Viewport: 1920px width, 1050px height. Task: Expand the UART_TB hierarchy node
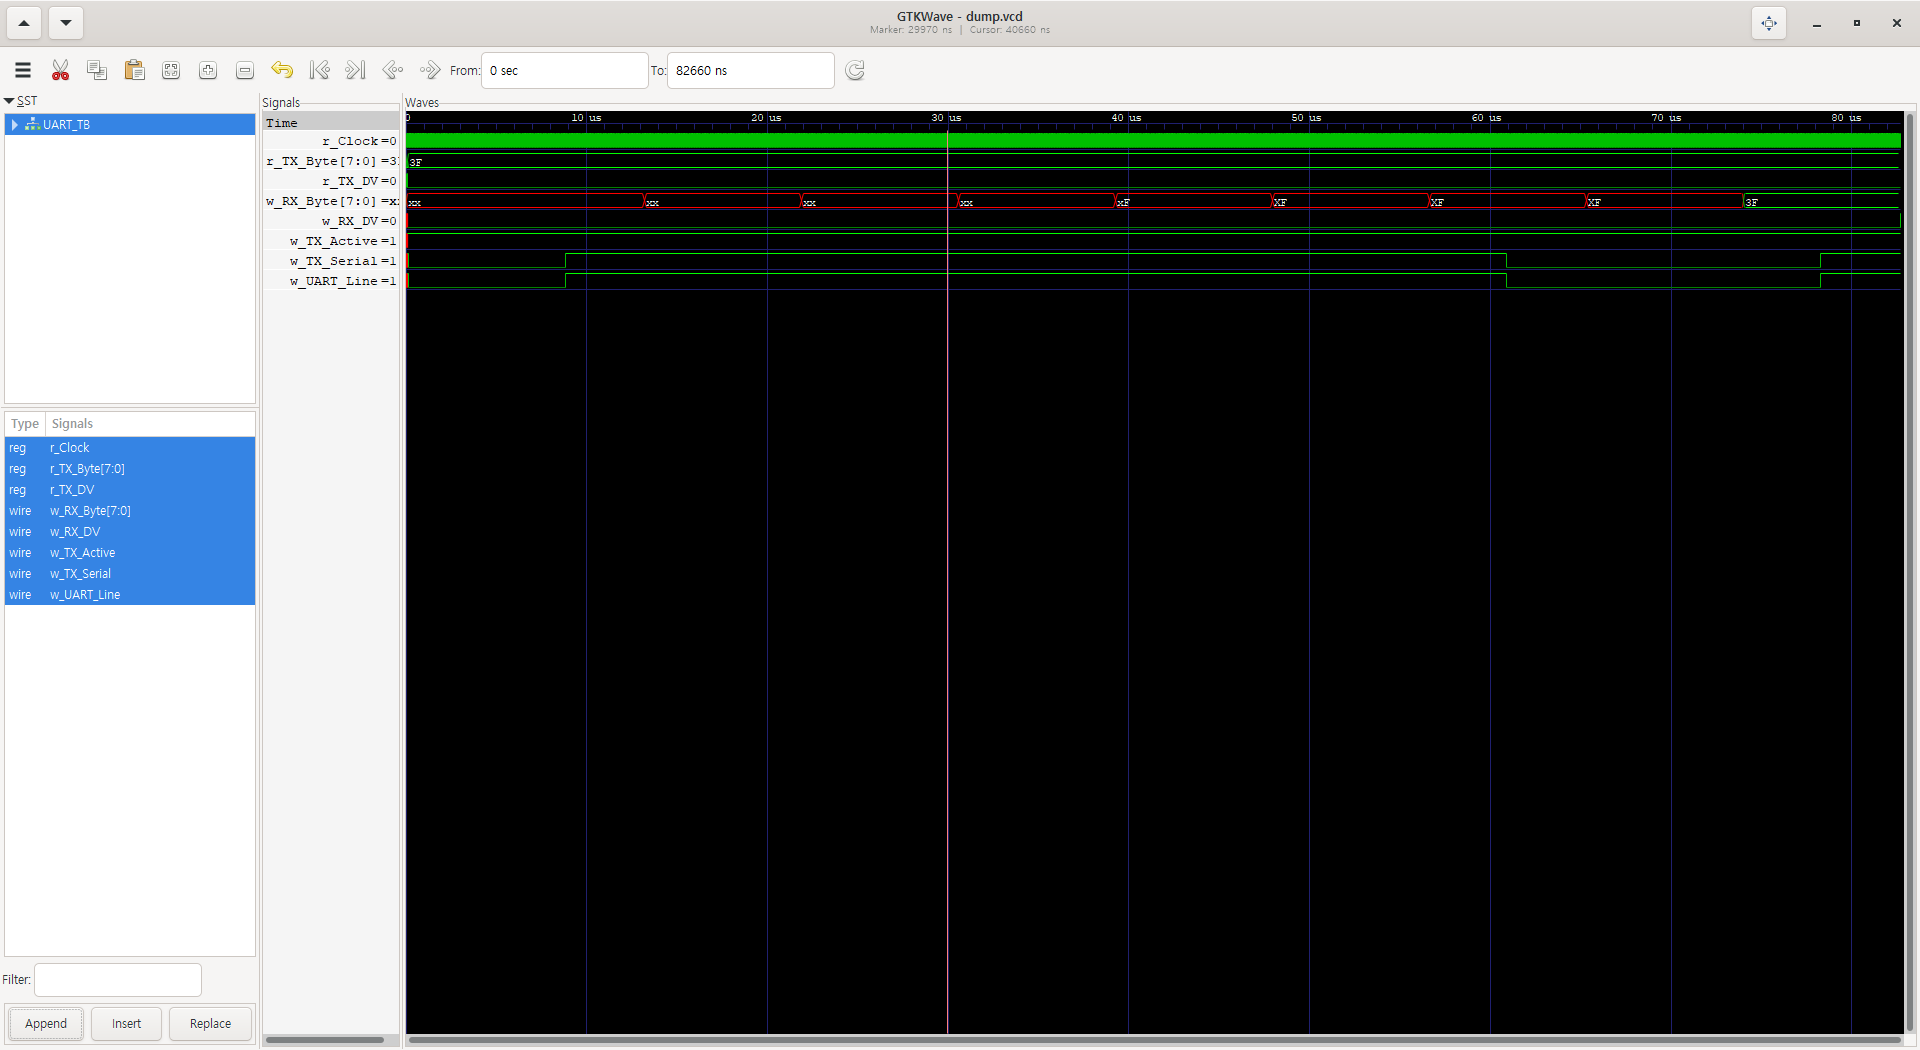click(x=15, y=124)
